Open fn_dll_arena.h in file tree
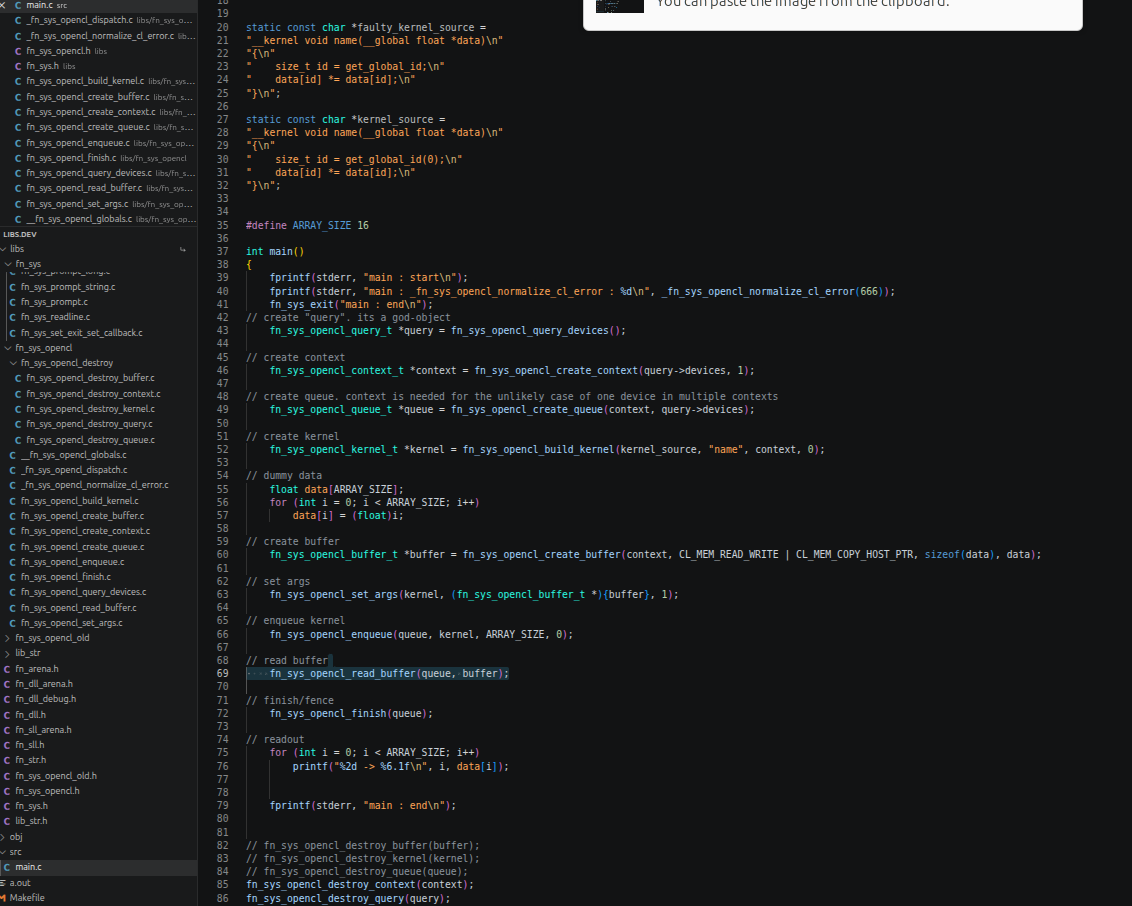This screenshot has width=1132, height=906. [x=98, y=684]
